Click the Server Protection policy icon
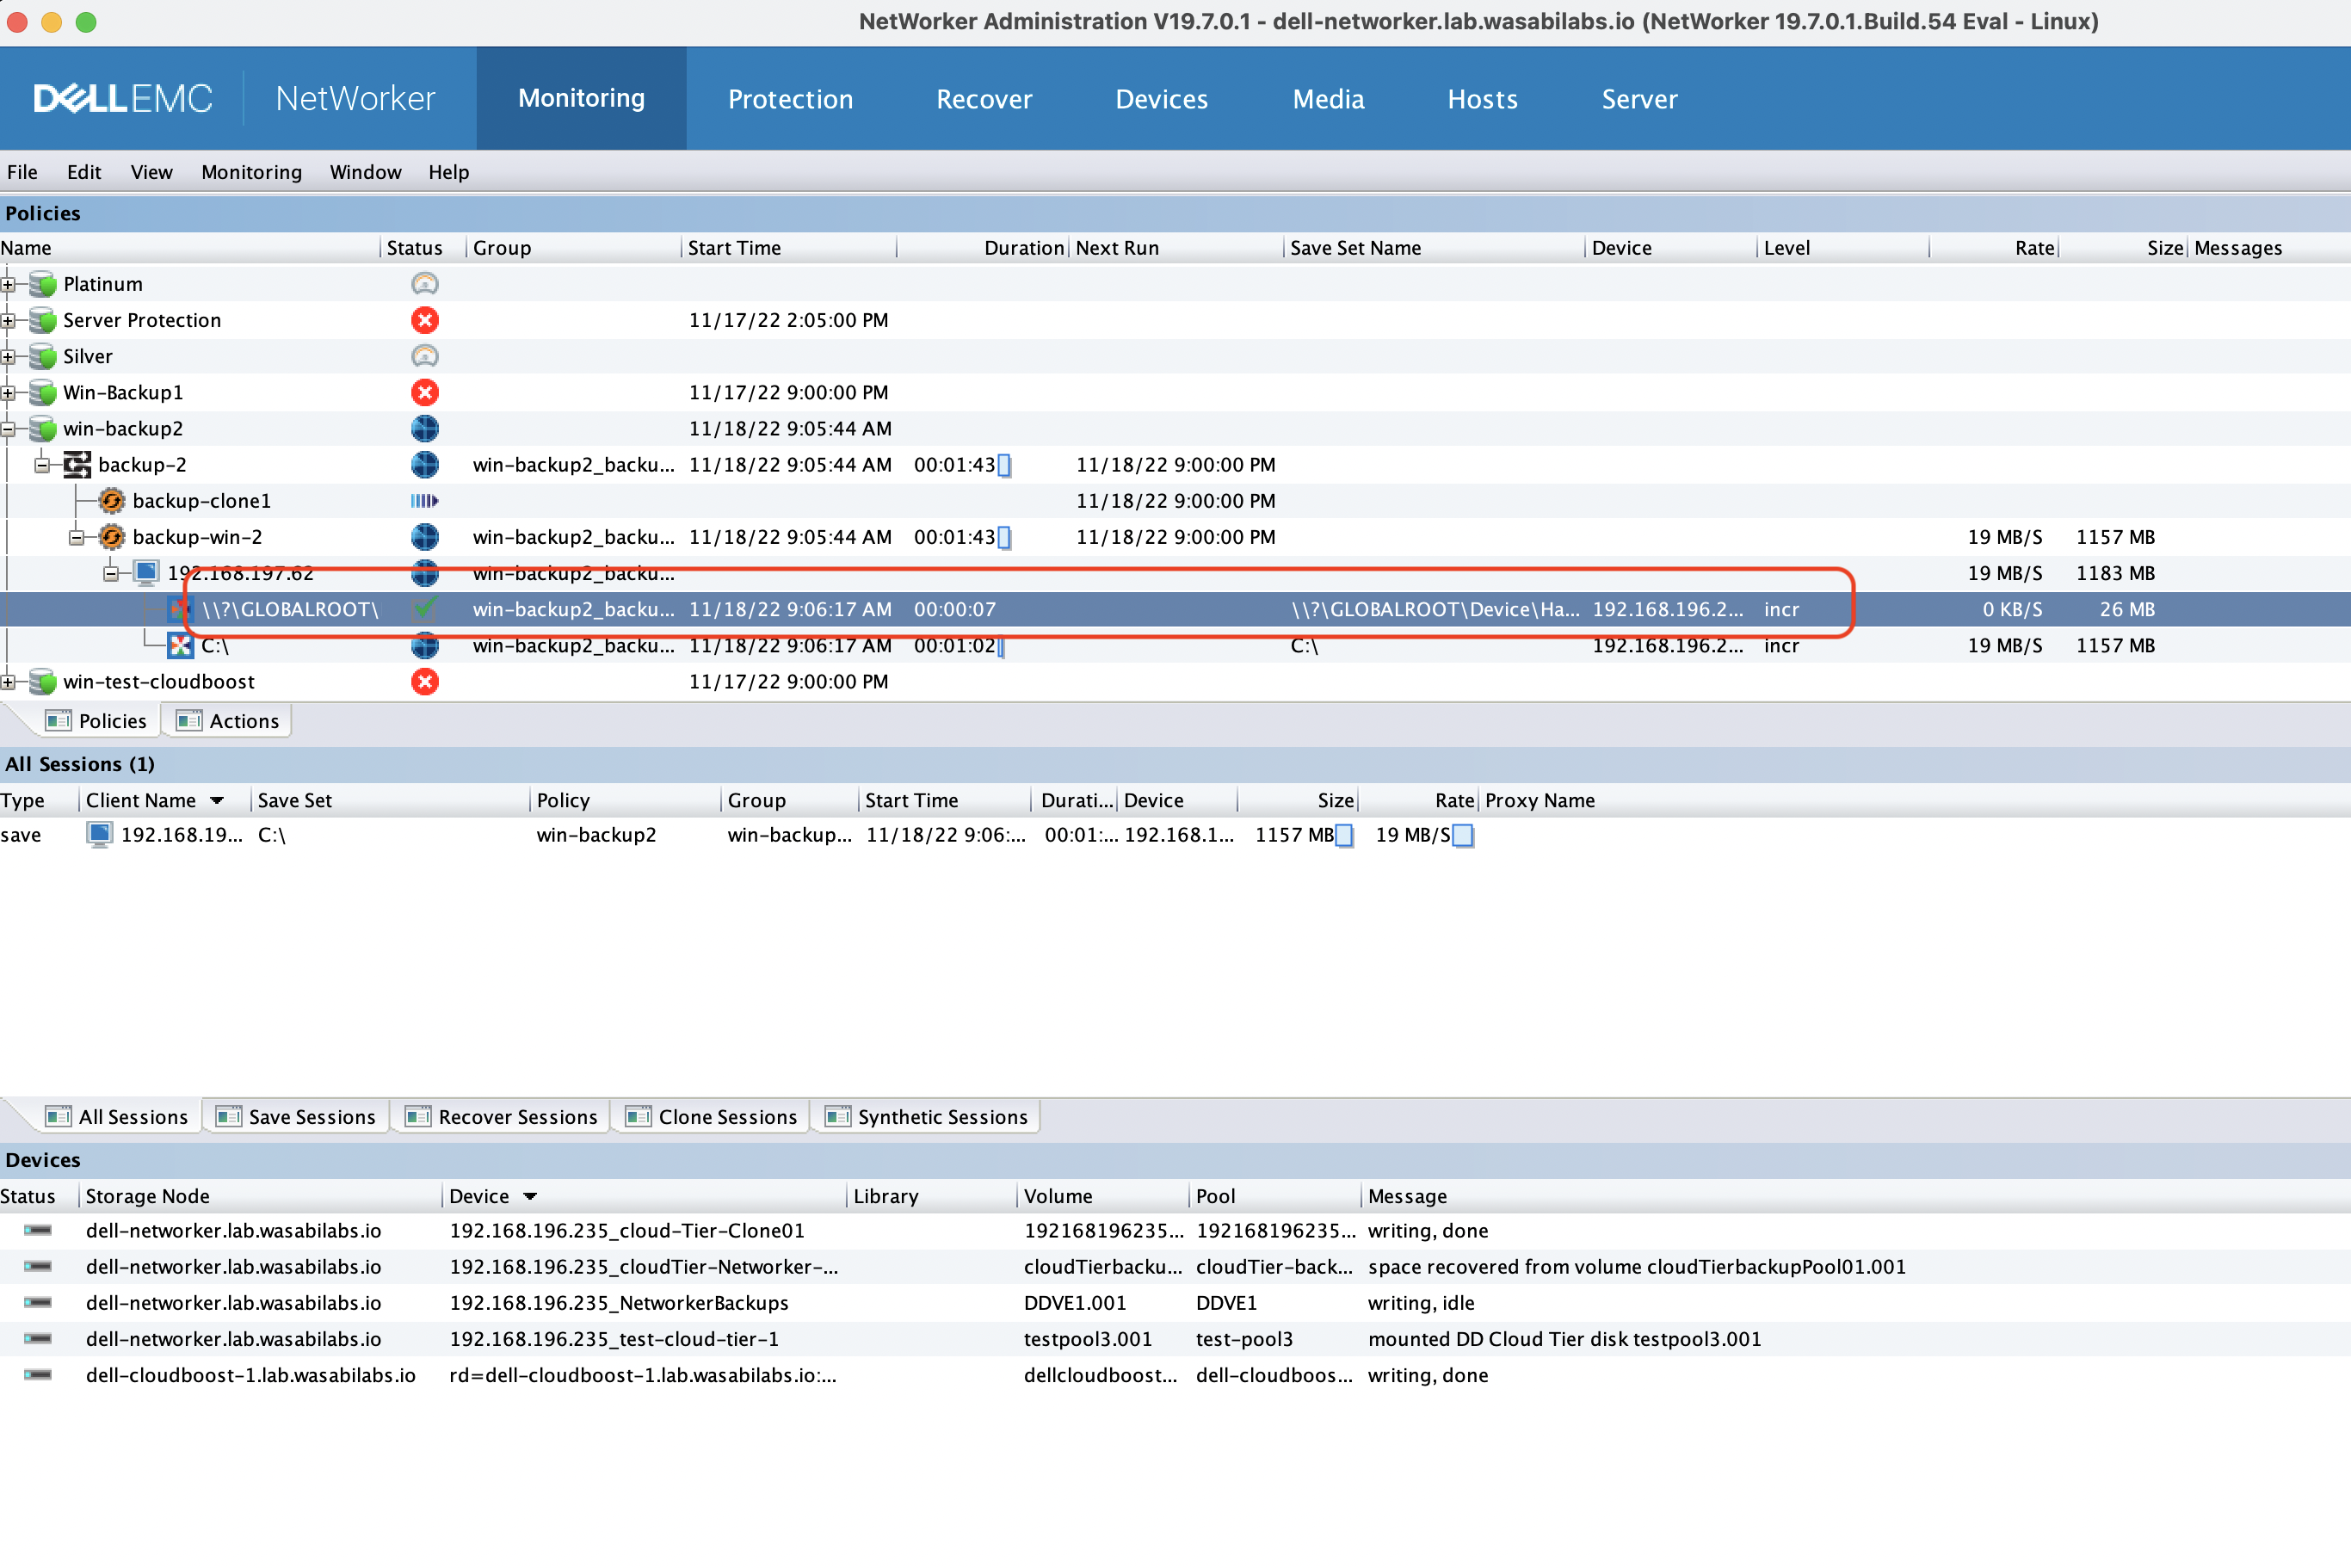The height and width of the screenshot is (1568, 2351). (43, 320)
